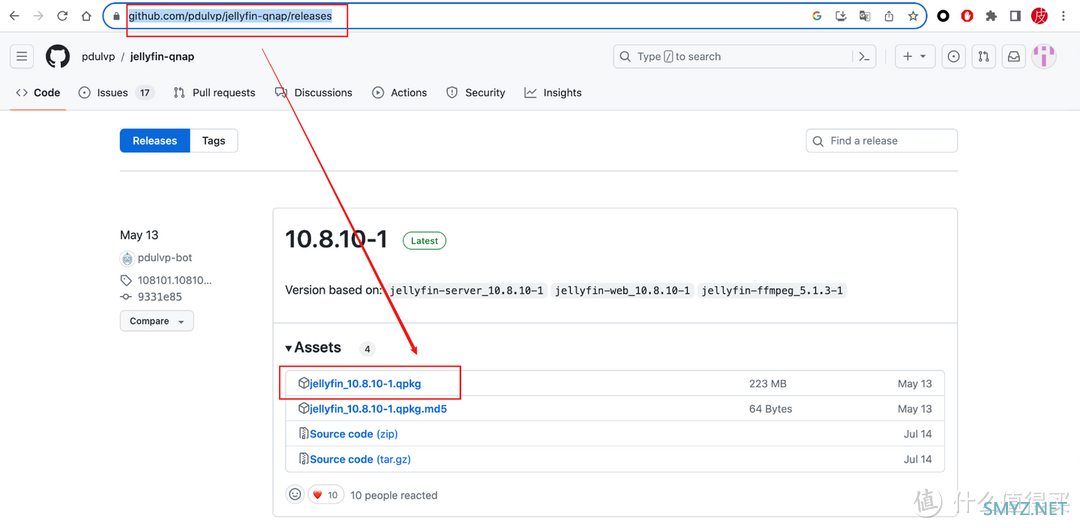Image resolution: width=1080 pixels, height=528 pixels.
Task: Click the red adblock extension icon
Action: tap(967, 16)
